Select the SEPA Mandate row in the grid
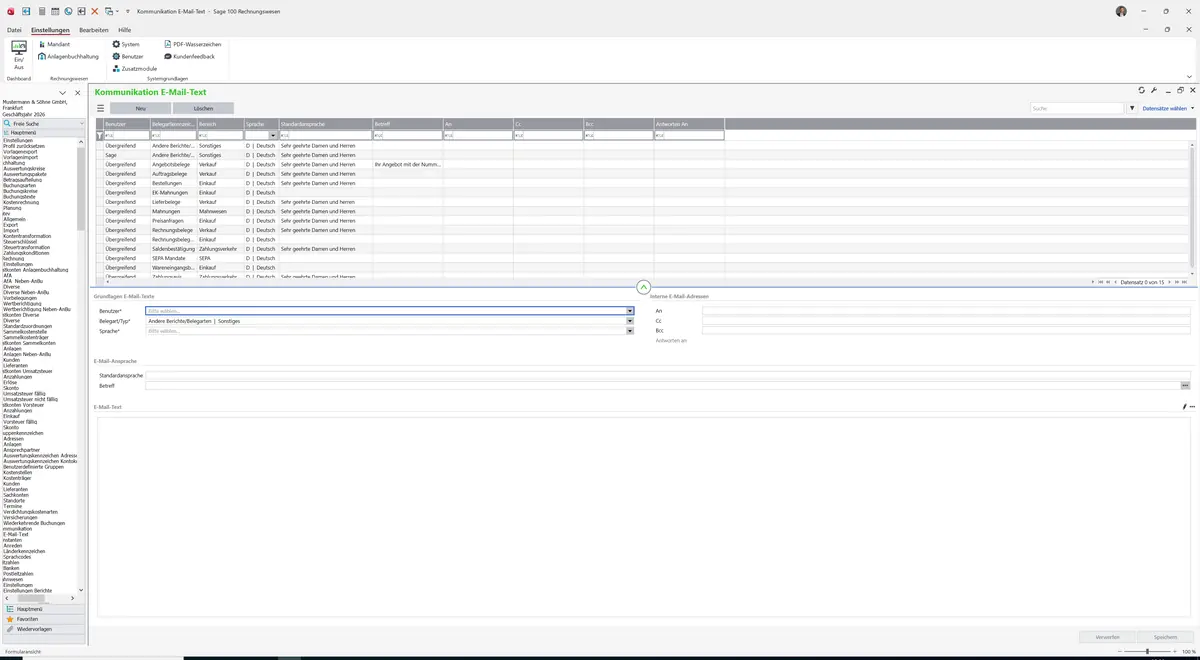1200x660 pixels. (644, 258)
